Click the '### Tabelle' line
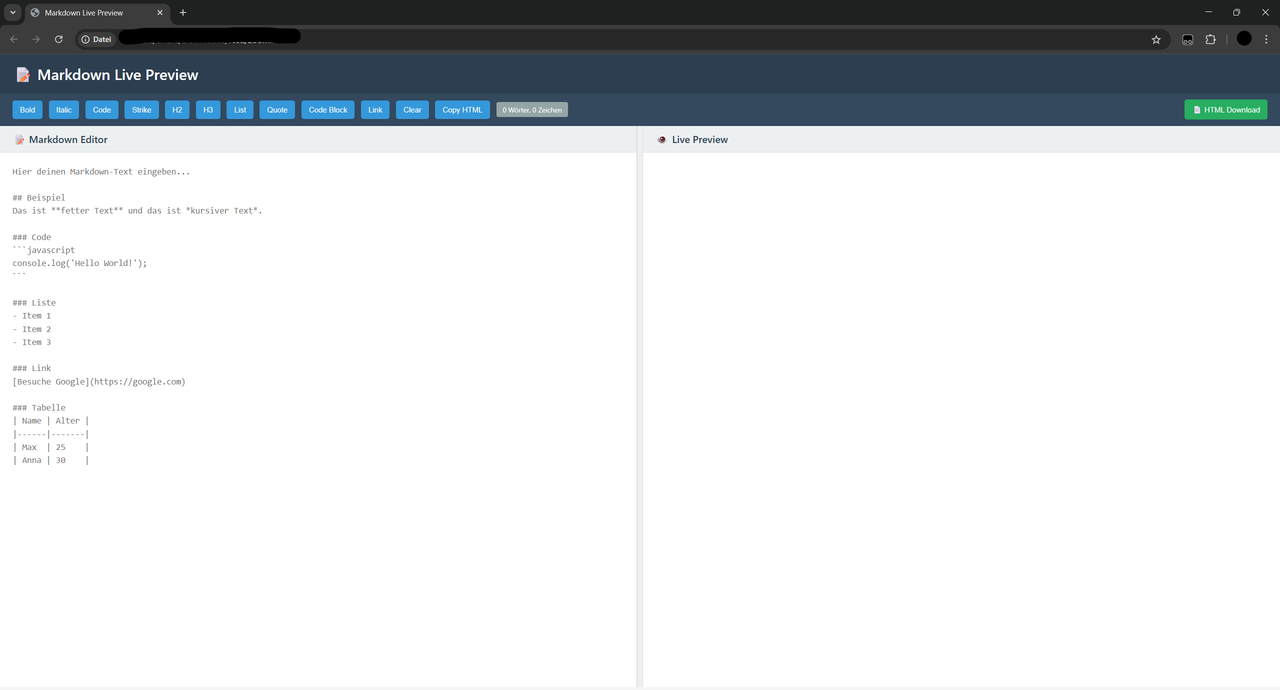This screenshot has width=1280, height=690. [x=39, y=407]
